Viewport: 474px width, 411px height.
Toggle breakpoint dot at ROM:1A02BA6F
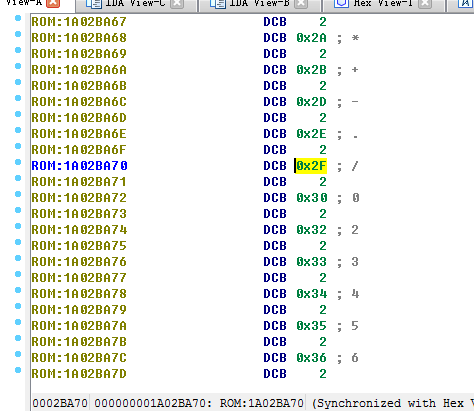(18, 146)
